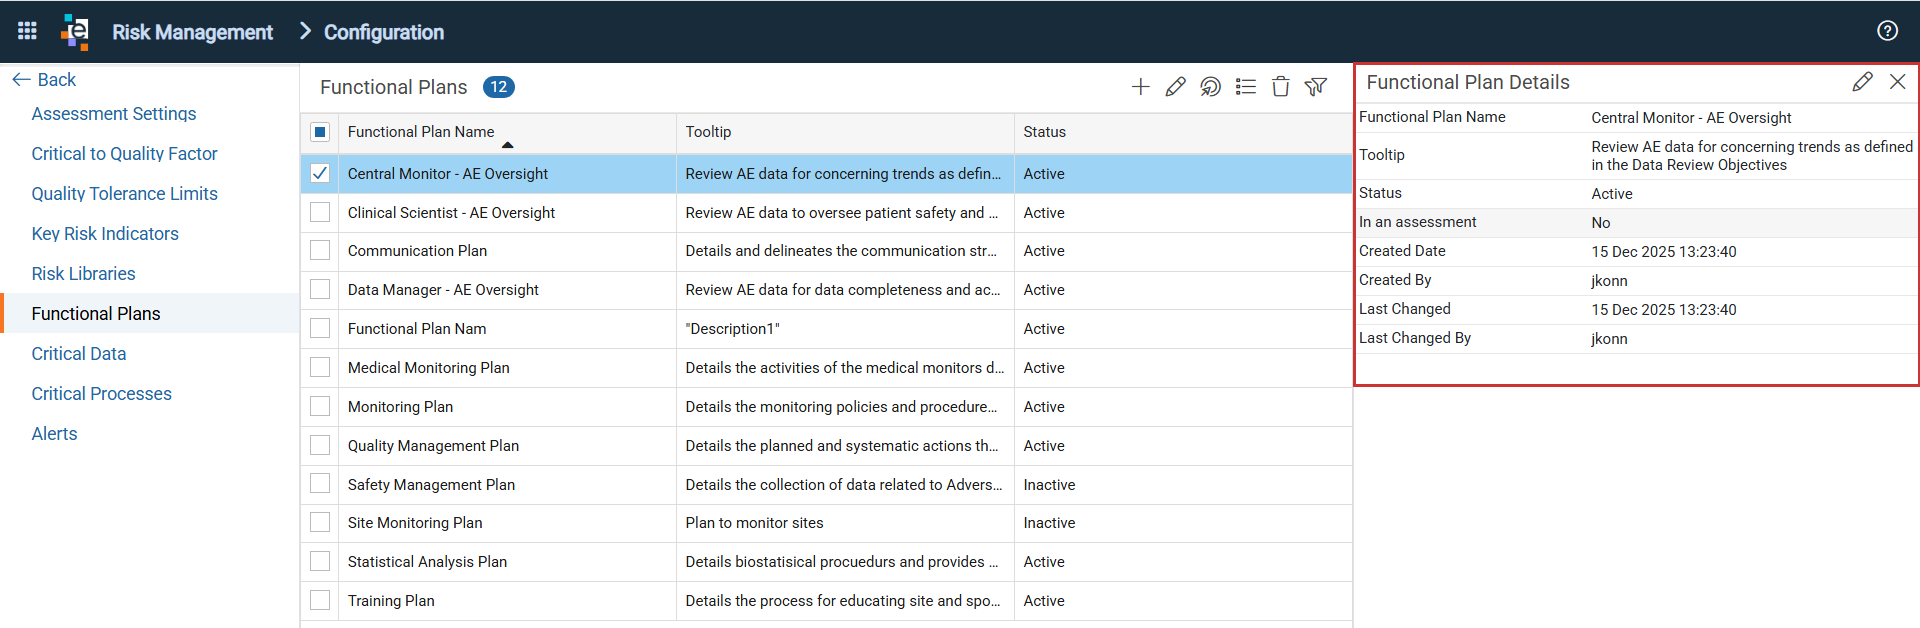Viewport: 1920px width, 628px height.
Task: Sort by Functional Plan Name arrow
Action: tap(507, 145)
